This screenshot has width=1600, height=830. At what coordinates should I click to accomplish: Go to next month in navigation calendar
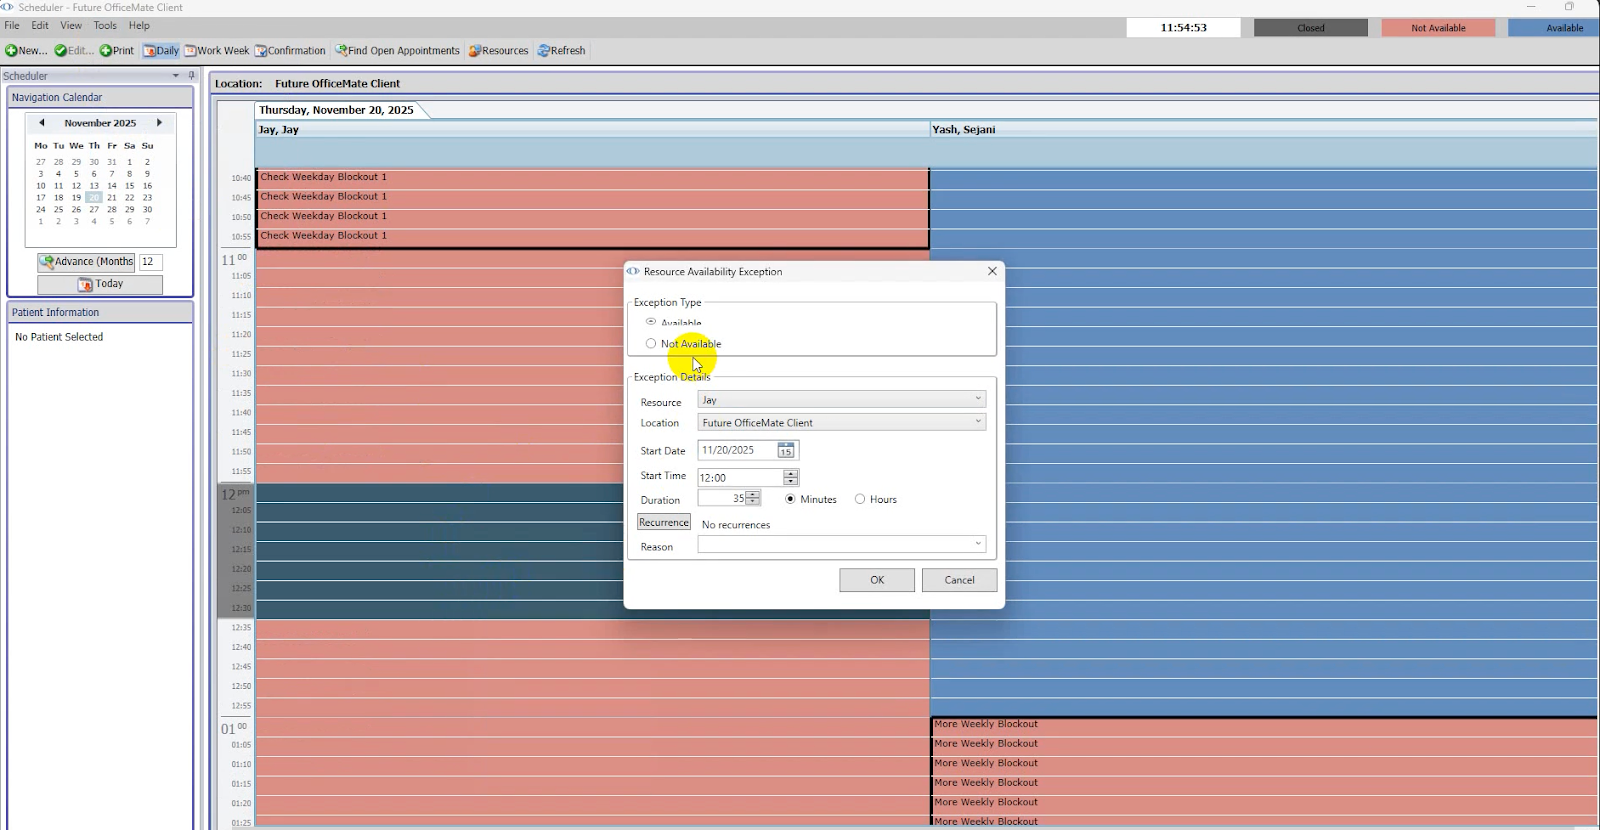(159, 123)
